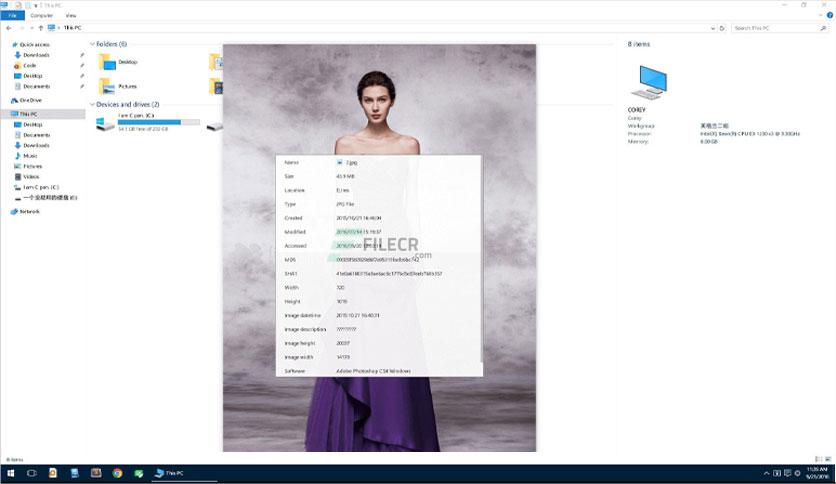
Task: Select the C: drive icon
Action: pyautogui.click(x=105, y=124)
